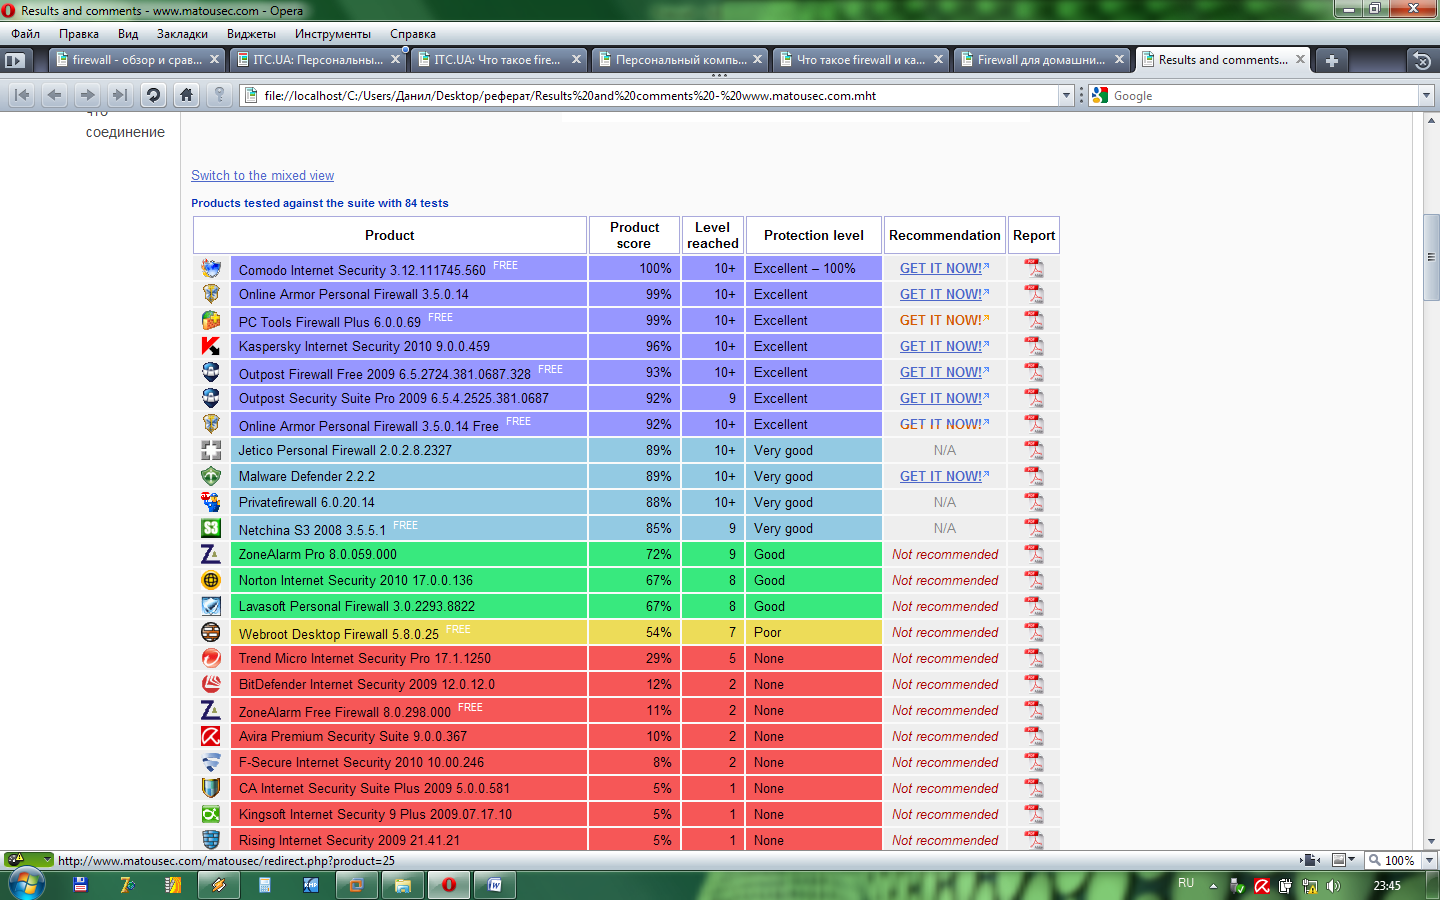The image size is (1440, 900).
Task: Switch to 'Что такое firewall и ка...' tab
Action: click(x=861, y=60)
